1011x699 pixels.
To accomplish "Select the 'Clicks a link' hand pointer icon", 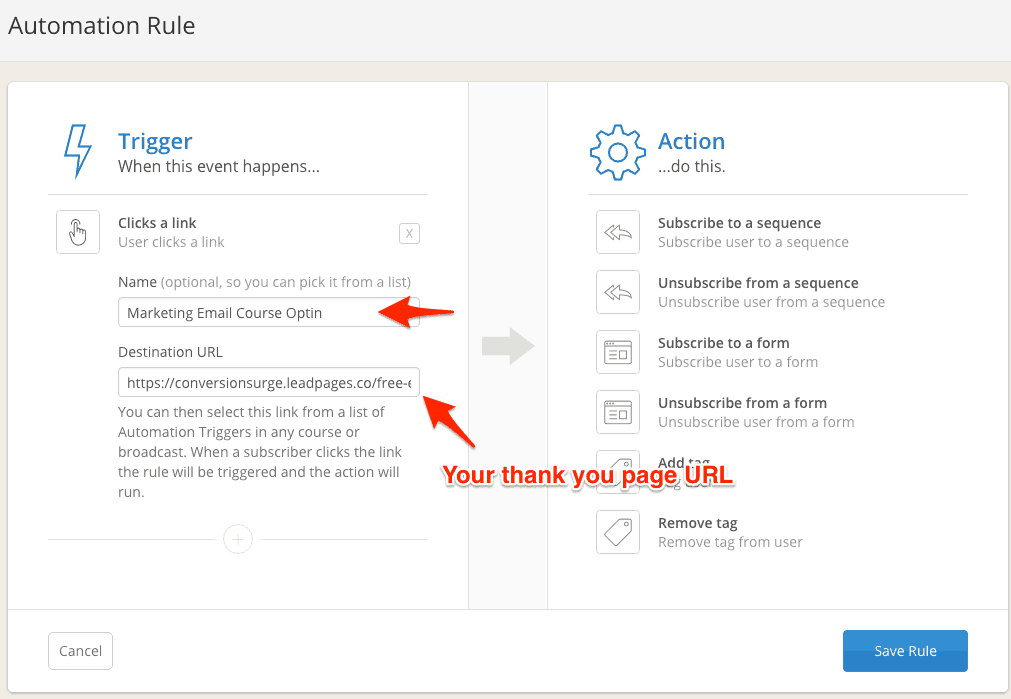I will 77,231.
